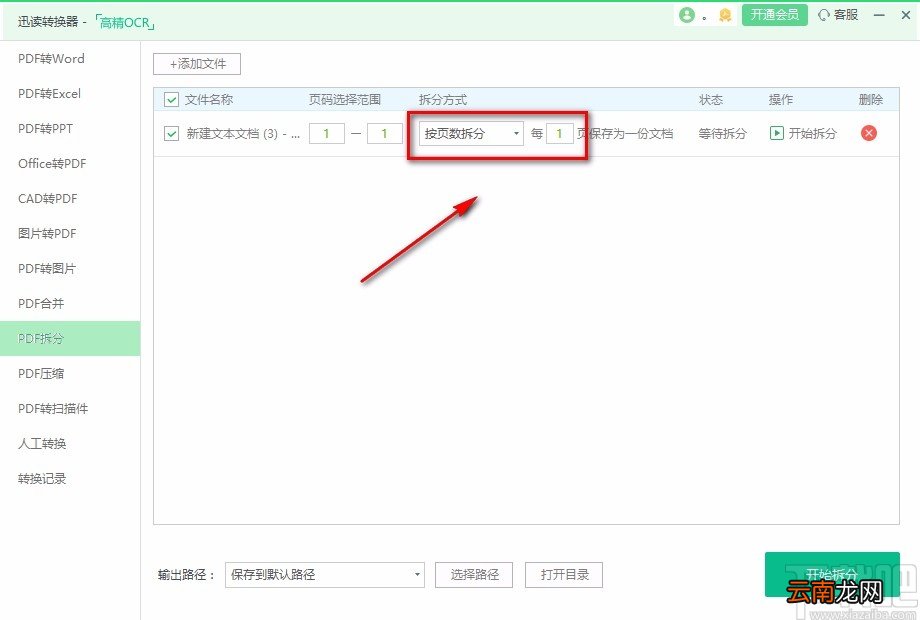
Task: Click the 等待拆分 status text
Action: click(x=722, y=134)
